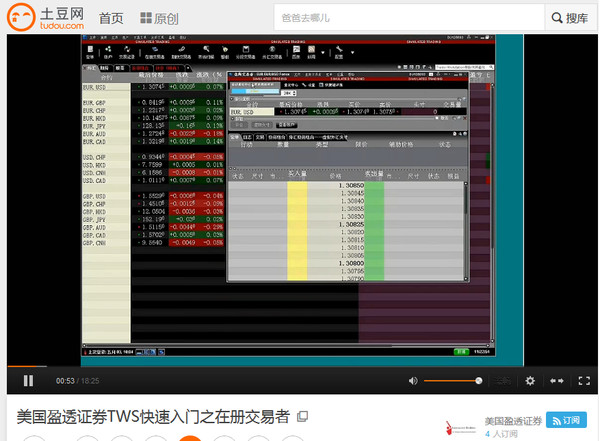Image resolution: width=600 pixels, height=441 pixels.
Task: Select the EUR.GBP watchlist row
Action: [x=153, y=103]
